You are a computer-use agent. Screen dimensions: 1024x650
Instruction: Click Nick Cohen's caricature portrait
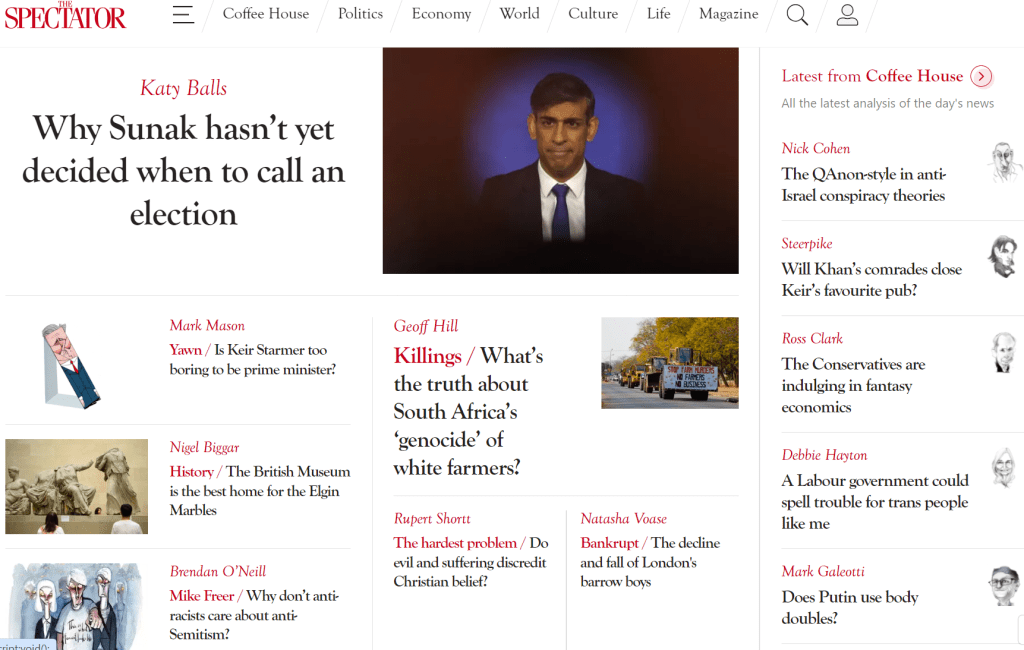(1004, 162)
